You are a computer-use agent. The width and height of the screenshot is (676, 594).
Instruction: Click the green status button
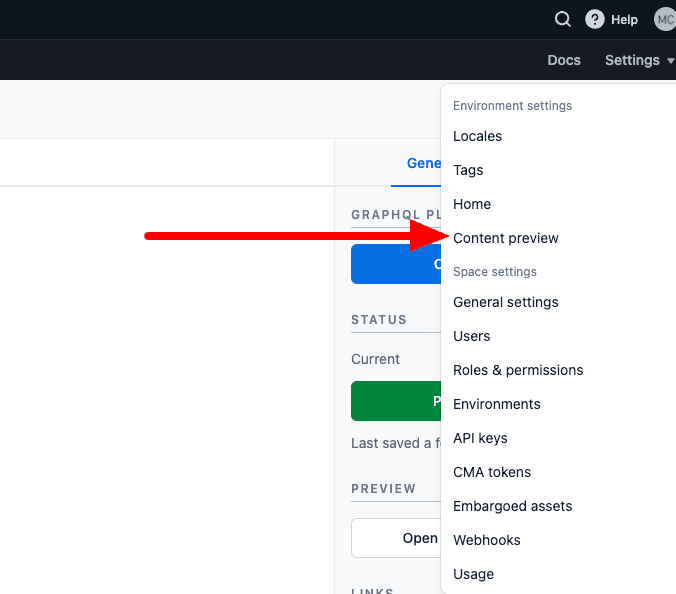395,401
